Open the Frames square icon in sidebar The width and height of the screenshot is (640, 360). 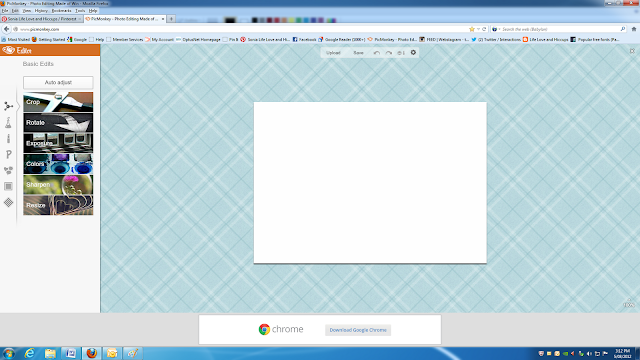coord(8,187)
